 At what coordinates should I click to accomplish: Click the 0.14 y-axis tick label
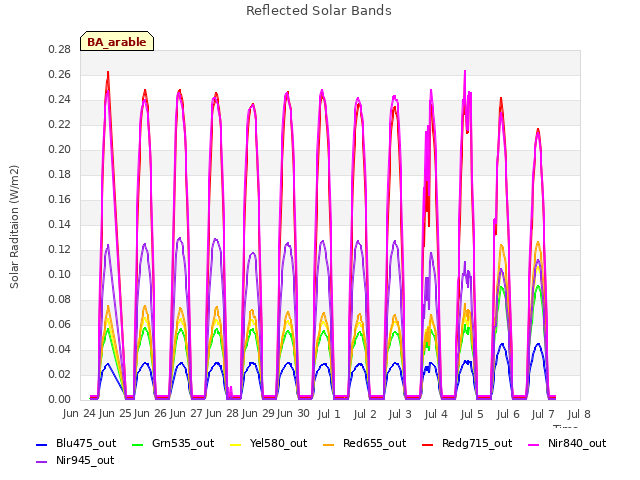coord(59,224)
